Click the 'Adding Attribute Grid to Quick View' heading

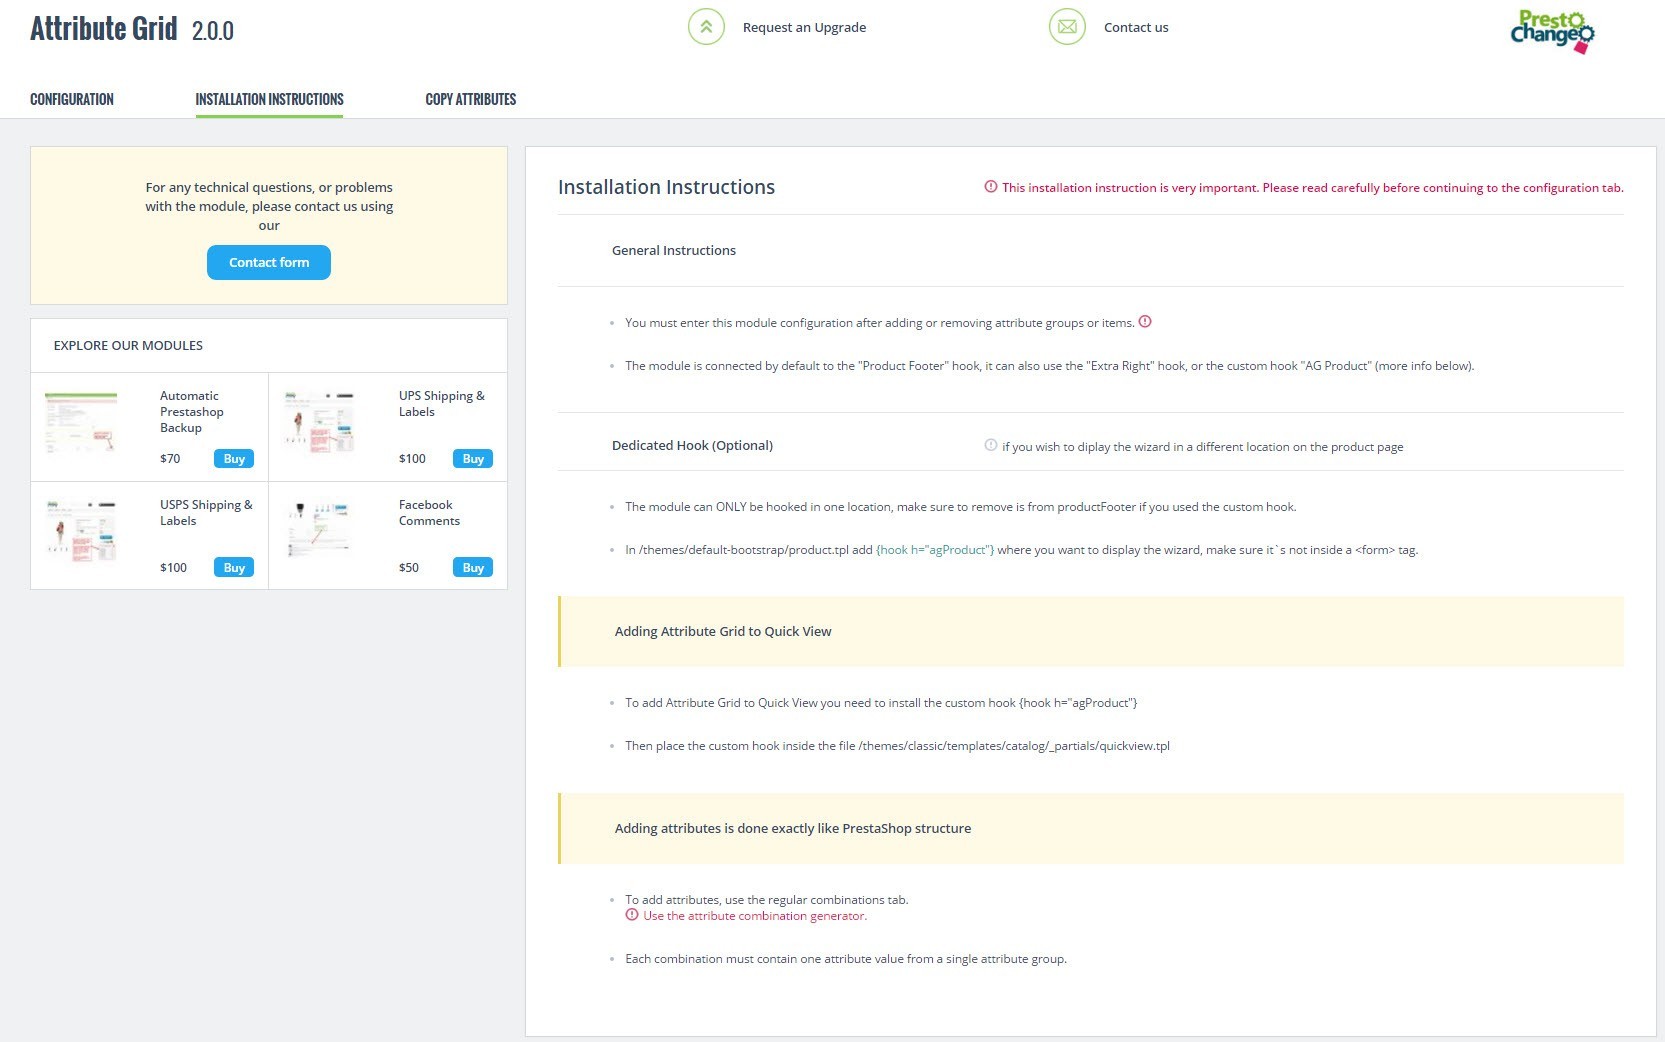pyautogui.click(x=723, y=632)
